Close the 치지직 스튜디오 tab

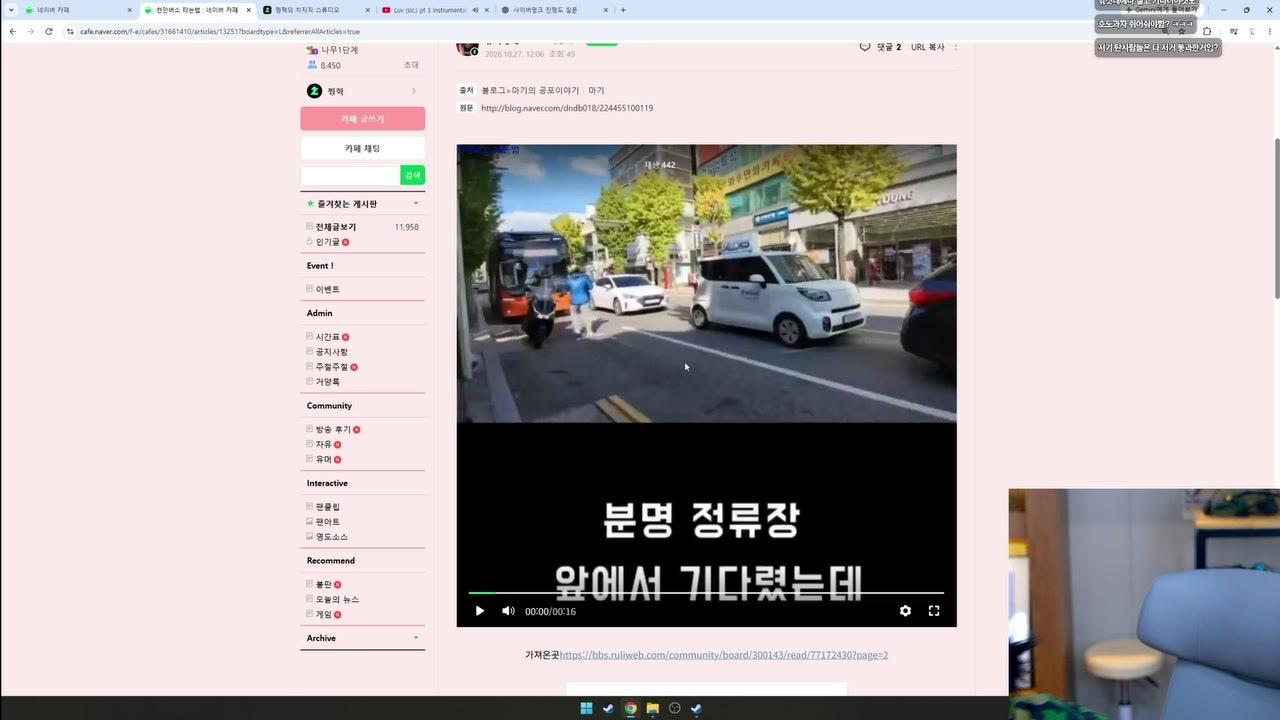[367, 10]
